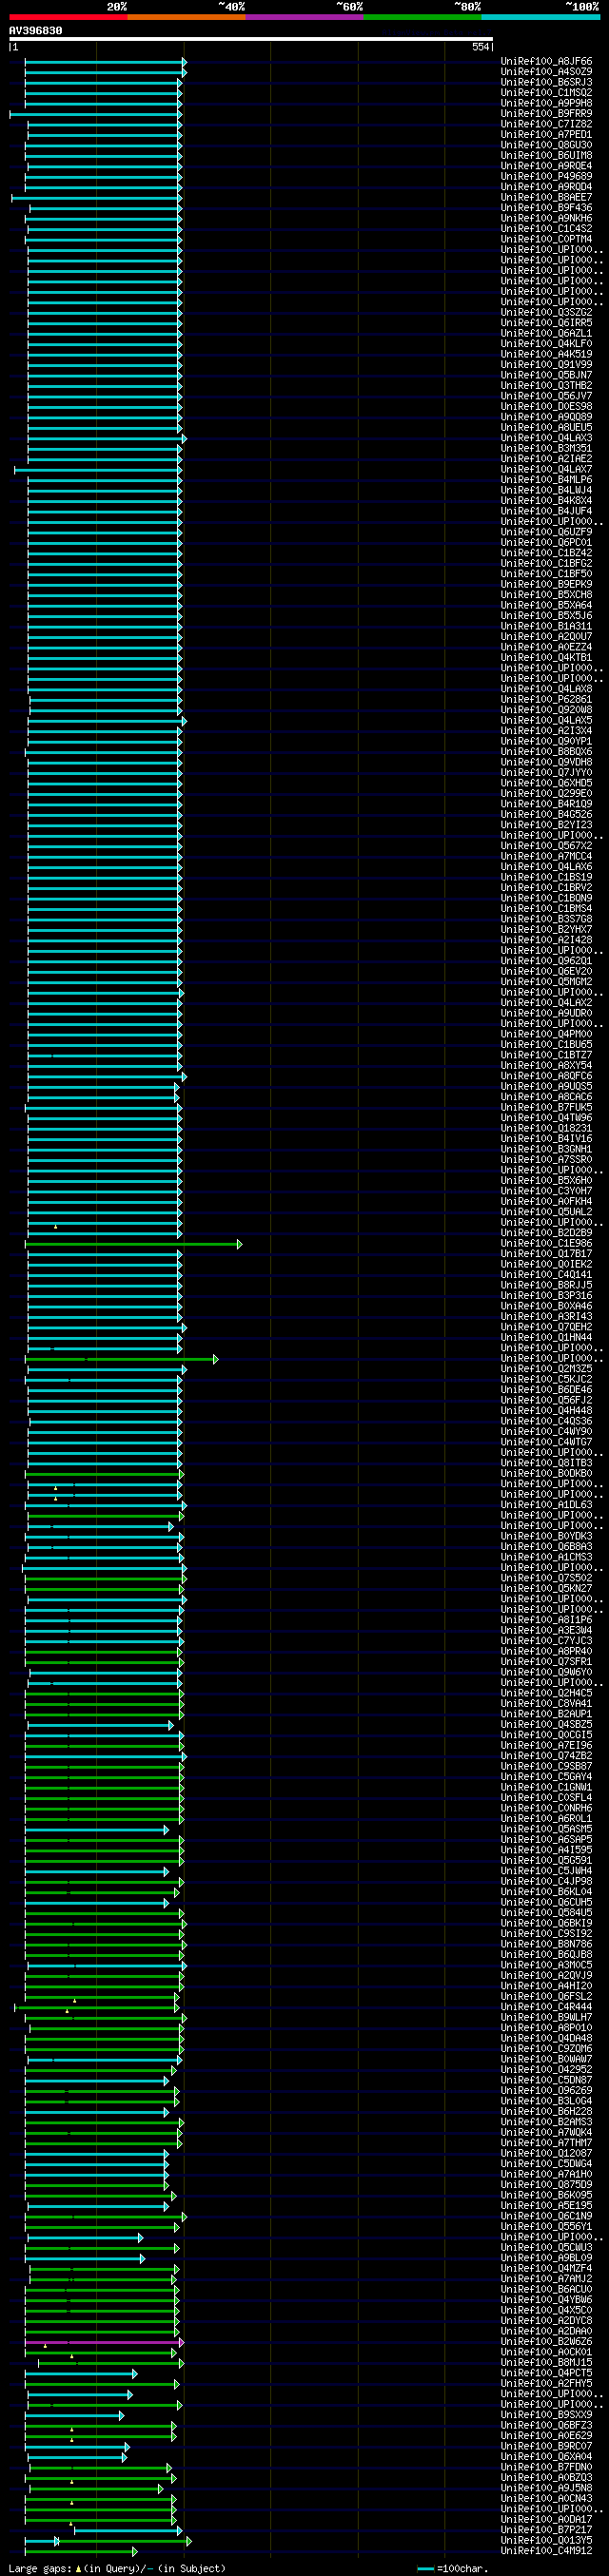Click the white query sequence bar
The height and width of the screenshot is (2576, 609).
pyautogui.click(x=251, y=40)
